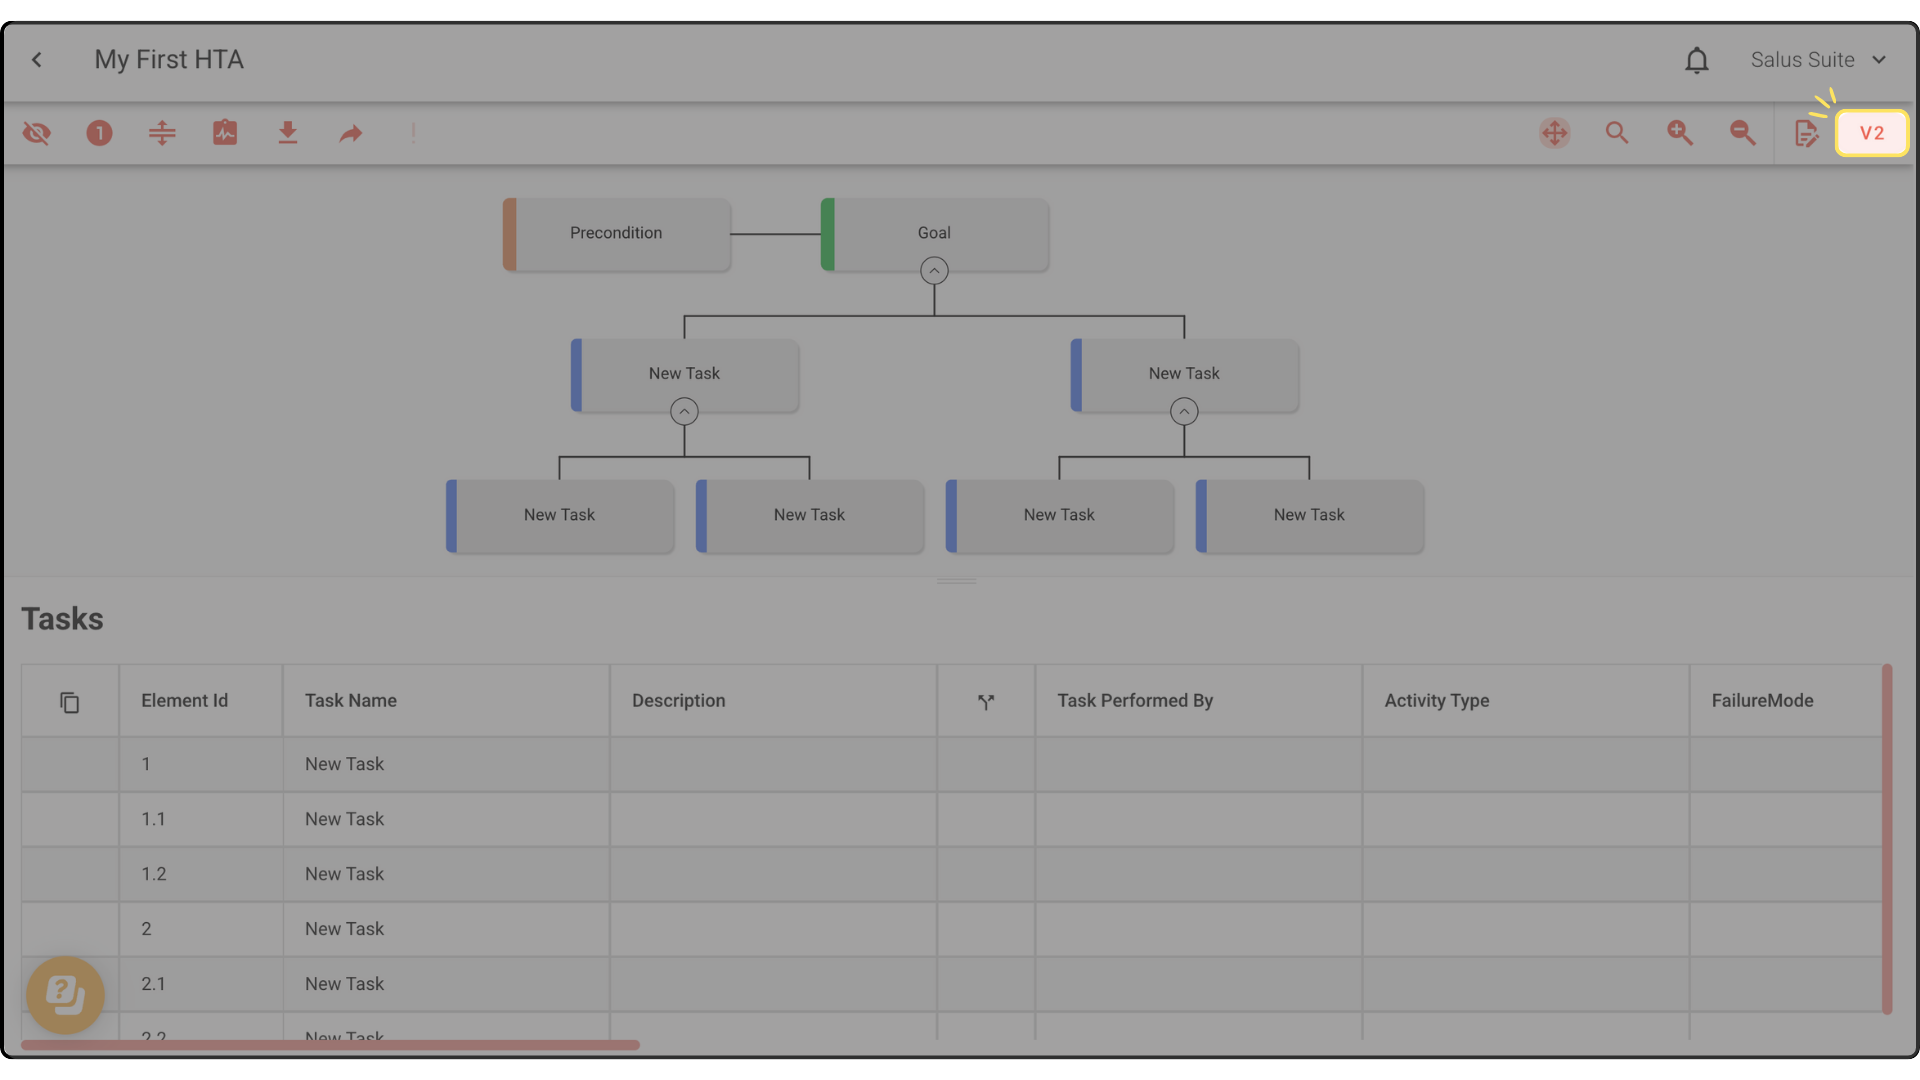Zoom out of the diagram
Image resolution: width=1920 pixels, height=1080 pixels.
coord(1743,133)
